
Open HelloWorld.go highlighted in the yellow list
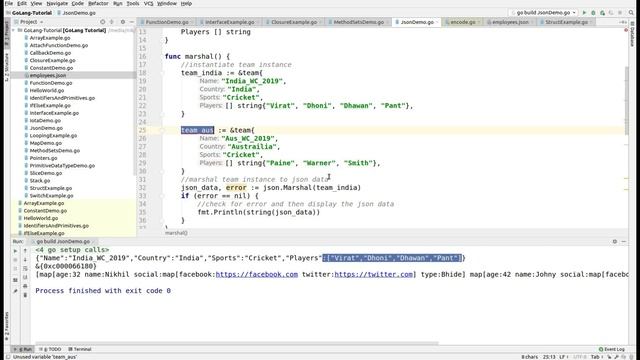41,218
